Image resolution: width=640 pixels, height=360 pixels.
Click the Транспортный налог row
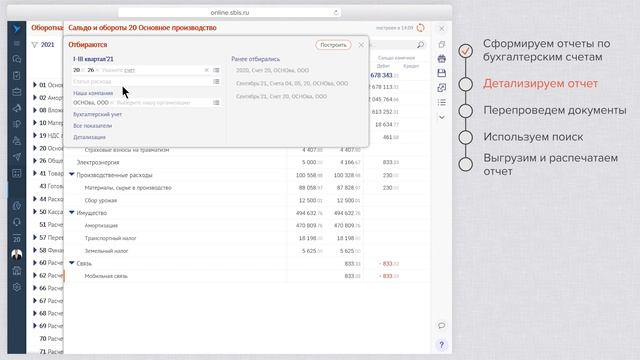[247, 238]
